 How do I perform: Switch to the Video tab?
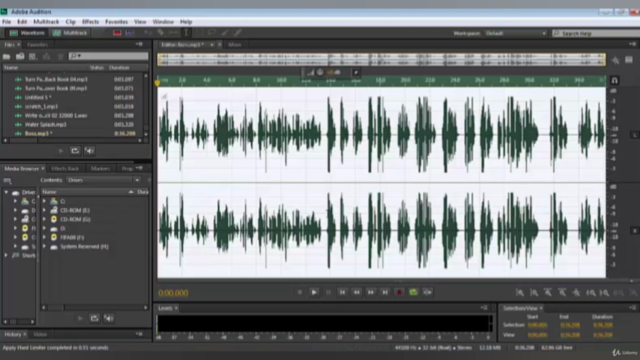(40, 334)
